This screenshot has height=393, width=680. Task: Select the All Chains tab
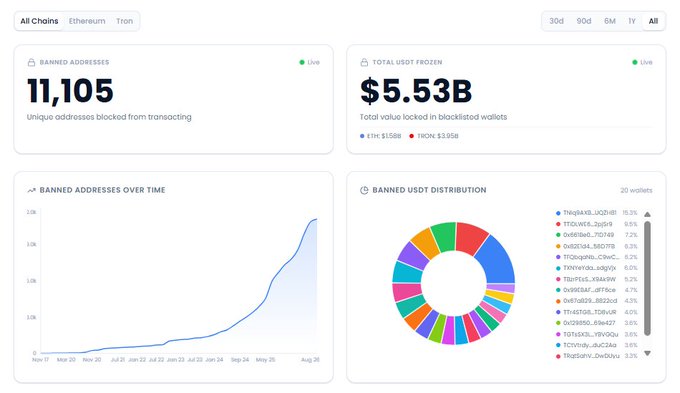click(x=39, y=21)
